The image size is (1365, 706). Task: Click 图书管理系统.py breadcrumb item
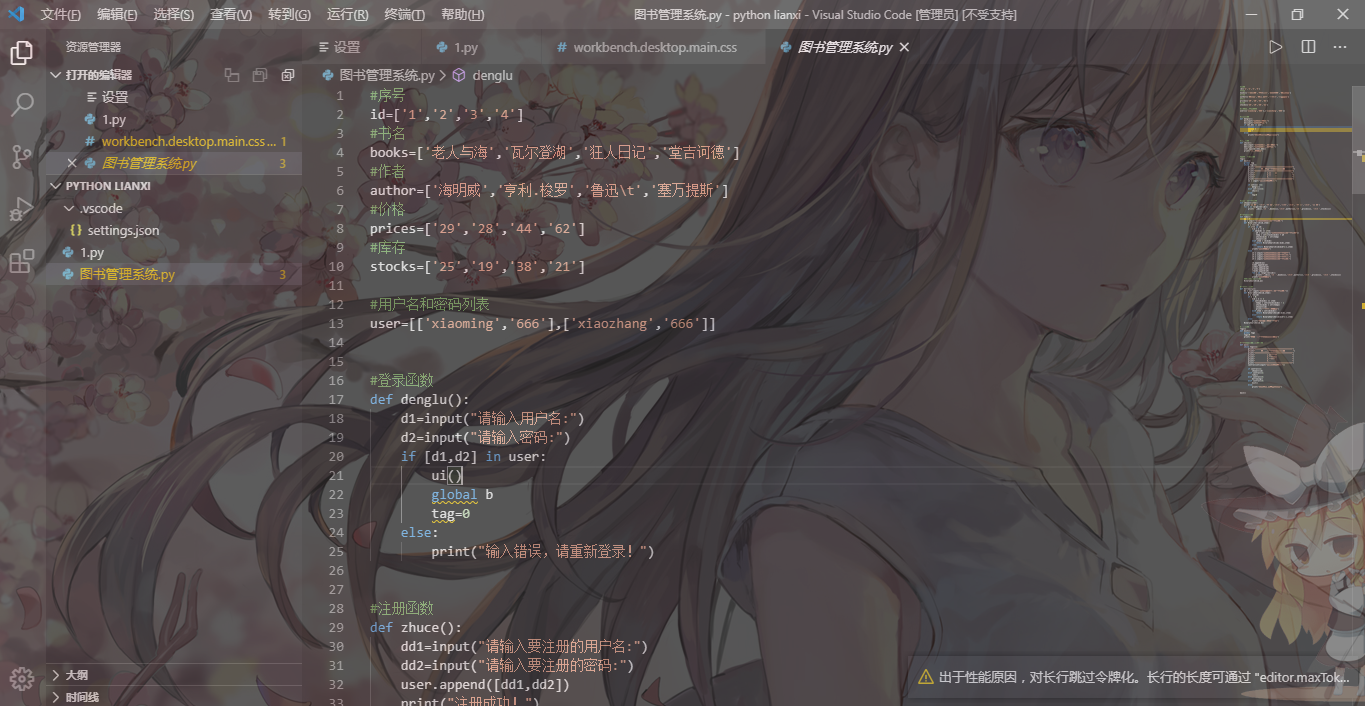[x=386, y=75]
